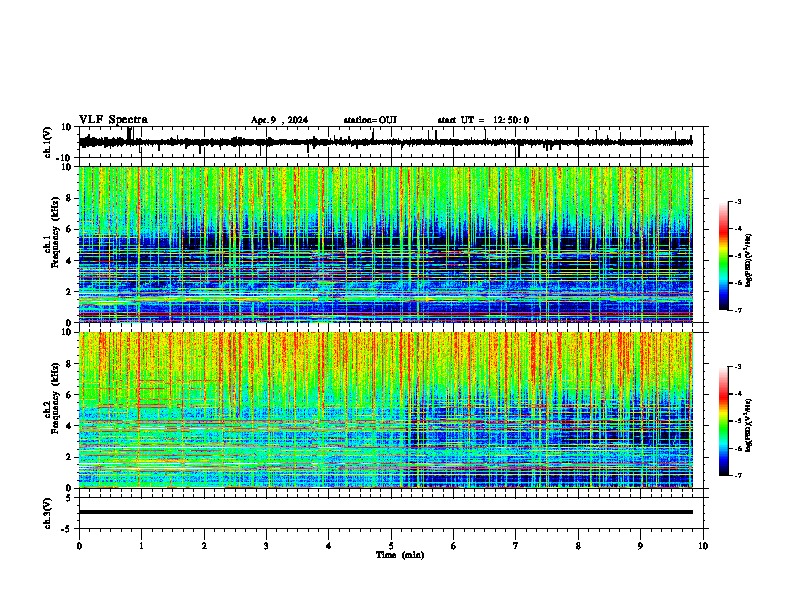Click the "-3" tick on ch.1 colorbar

click(x=737, y=201)
